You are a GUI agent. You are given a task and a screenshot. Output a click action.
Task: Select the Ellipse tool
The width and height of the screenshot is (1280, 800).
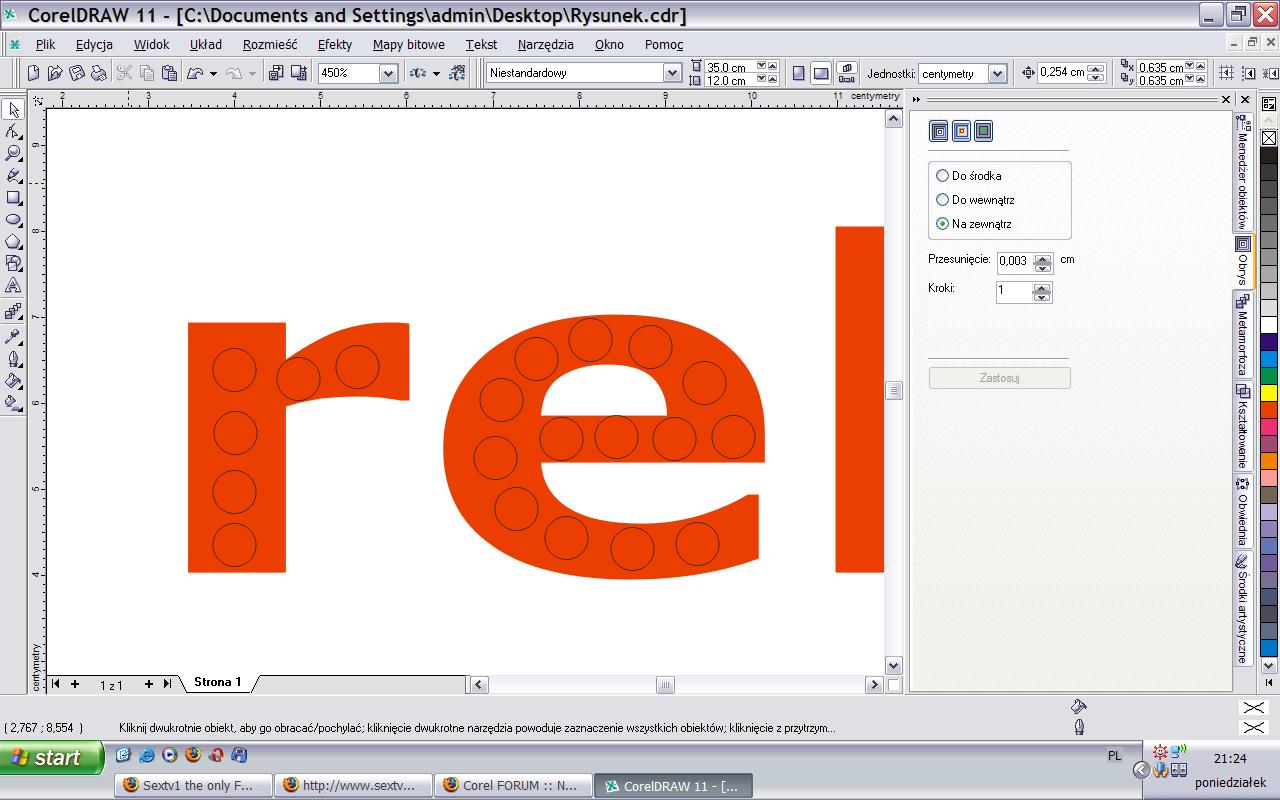click(13, 219)
